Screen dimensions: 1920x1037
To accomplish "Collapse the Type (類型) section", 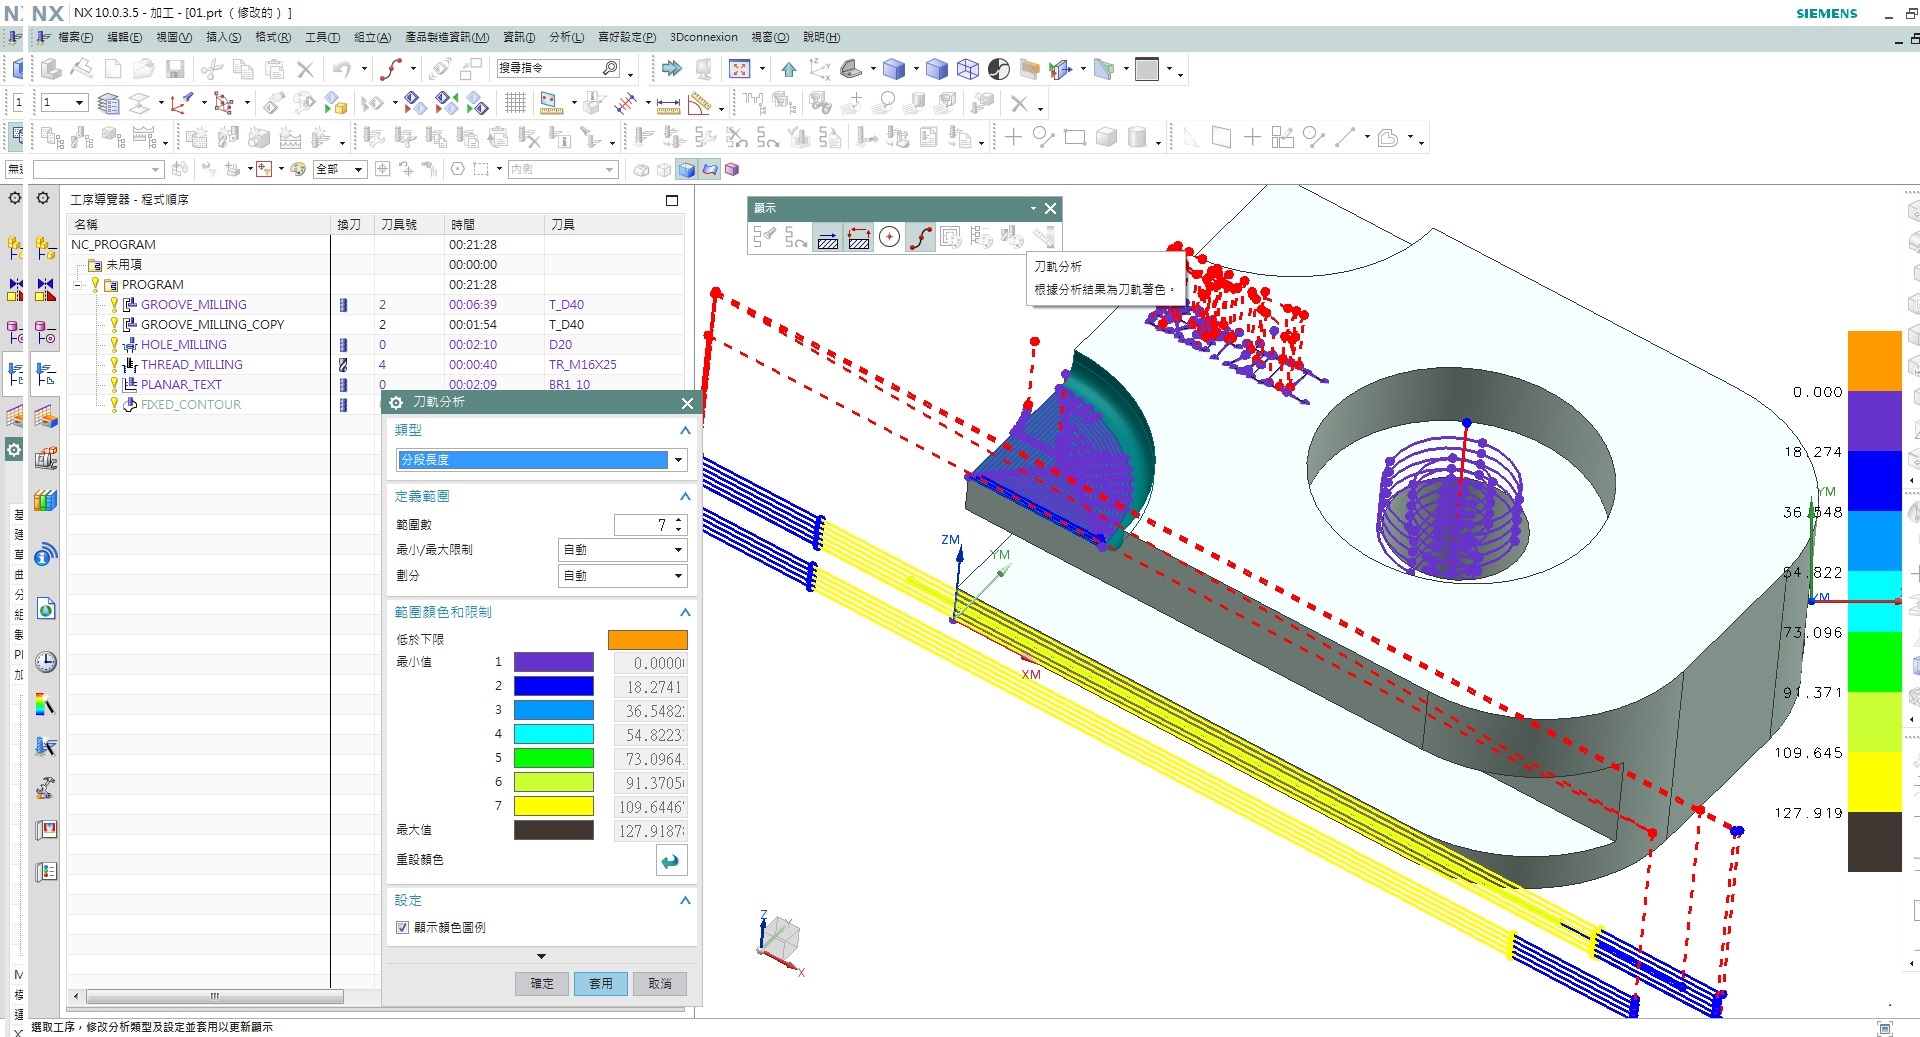I will coord(685,430).
